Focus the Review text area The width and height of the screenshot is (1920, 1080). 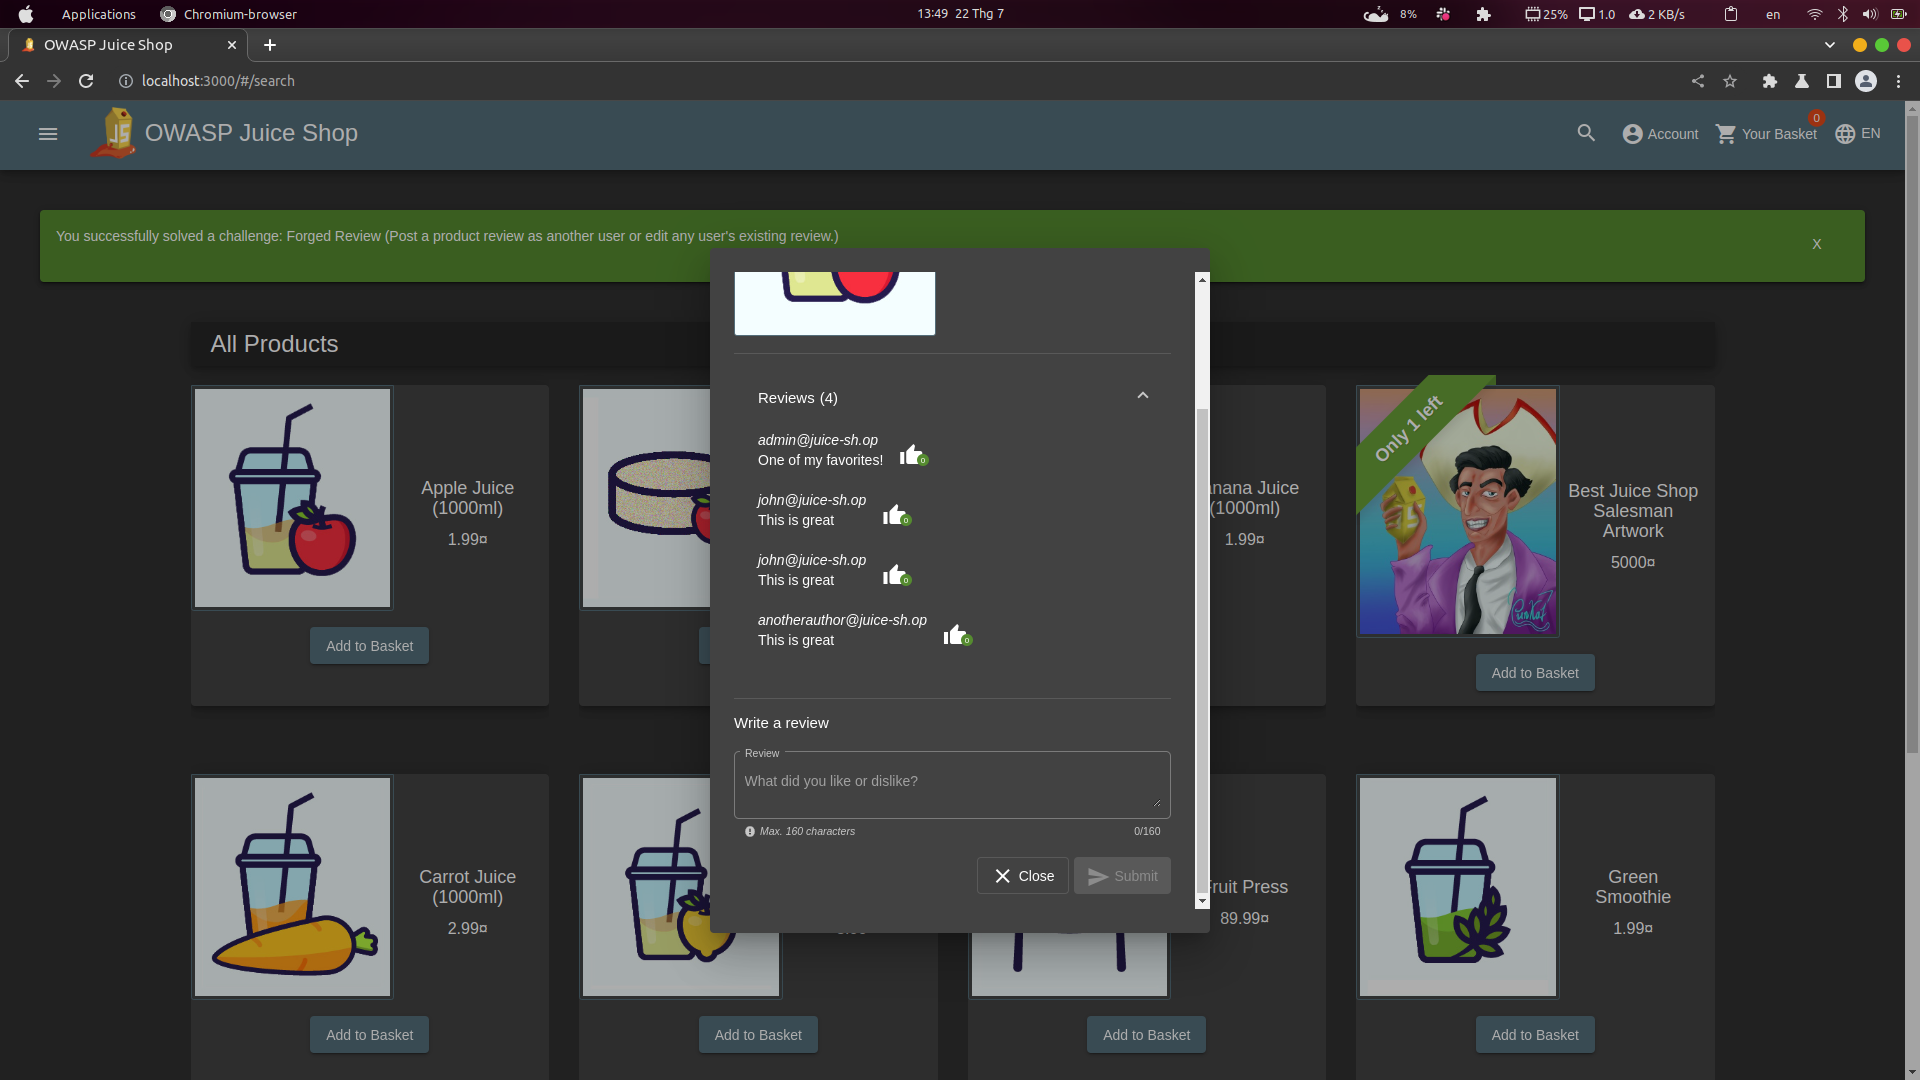(952, 785)
